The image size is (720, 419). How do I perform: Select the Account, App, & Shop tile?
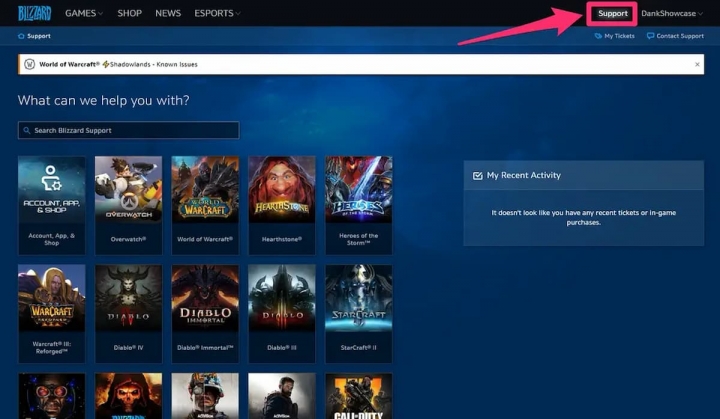[51, 205]
